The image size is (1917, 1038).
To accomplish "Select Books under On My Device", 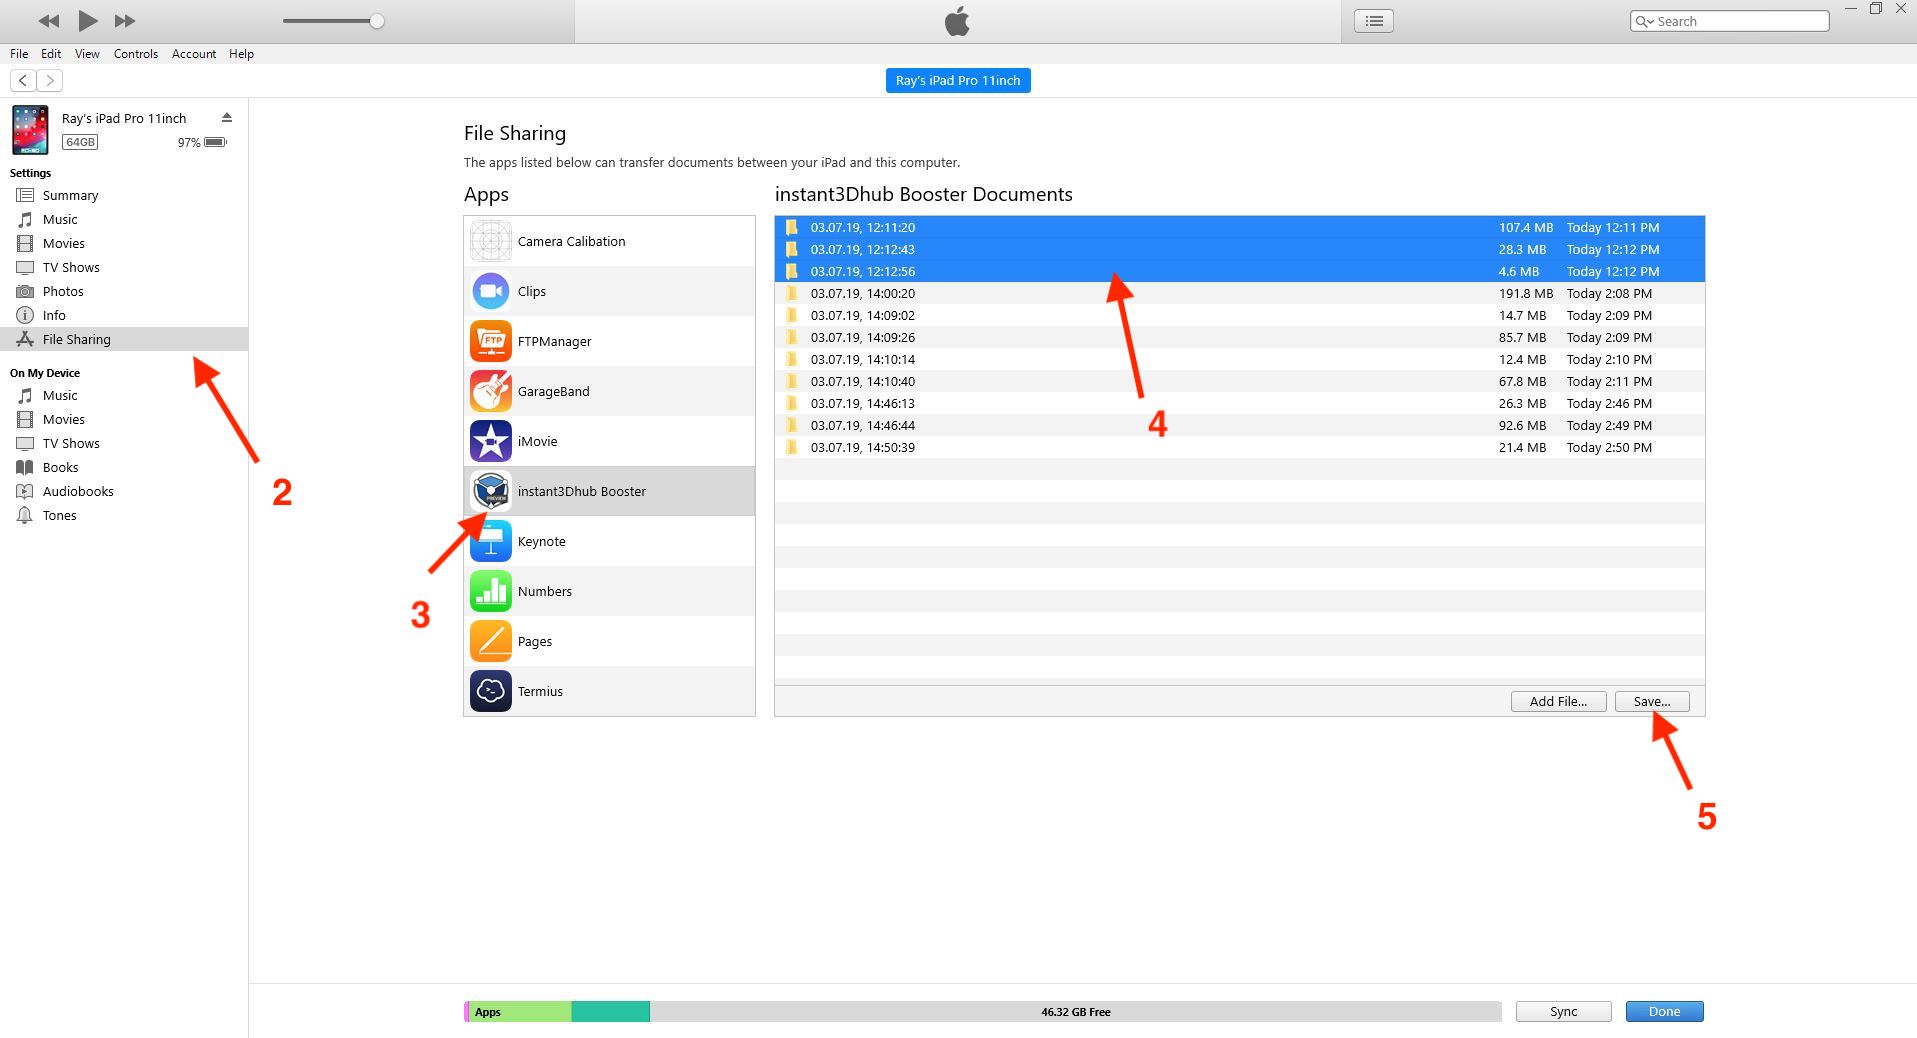I will click(x=124, y=468).
